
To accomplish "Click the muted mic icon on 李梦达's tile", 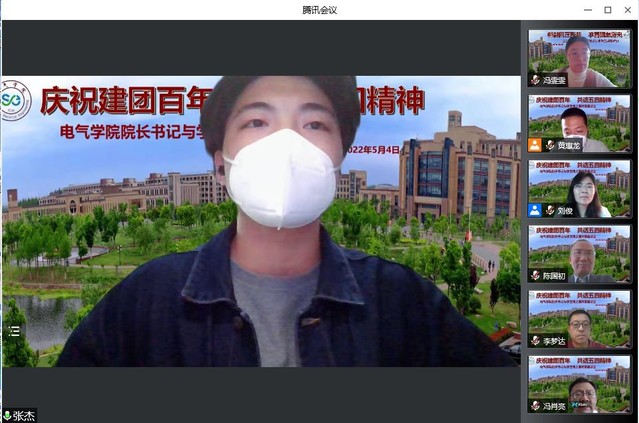I will pyautogui.click(x=535, y=341).
